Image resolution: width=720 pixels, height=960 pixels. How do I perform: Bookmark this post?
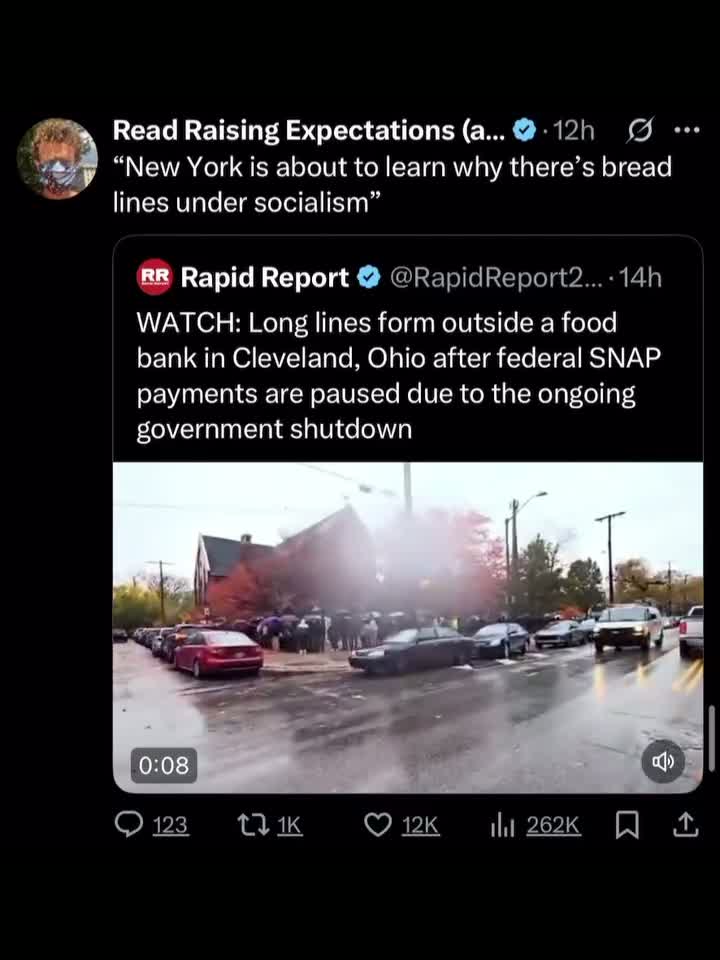(x=626, y=826)
